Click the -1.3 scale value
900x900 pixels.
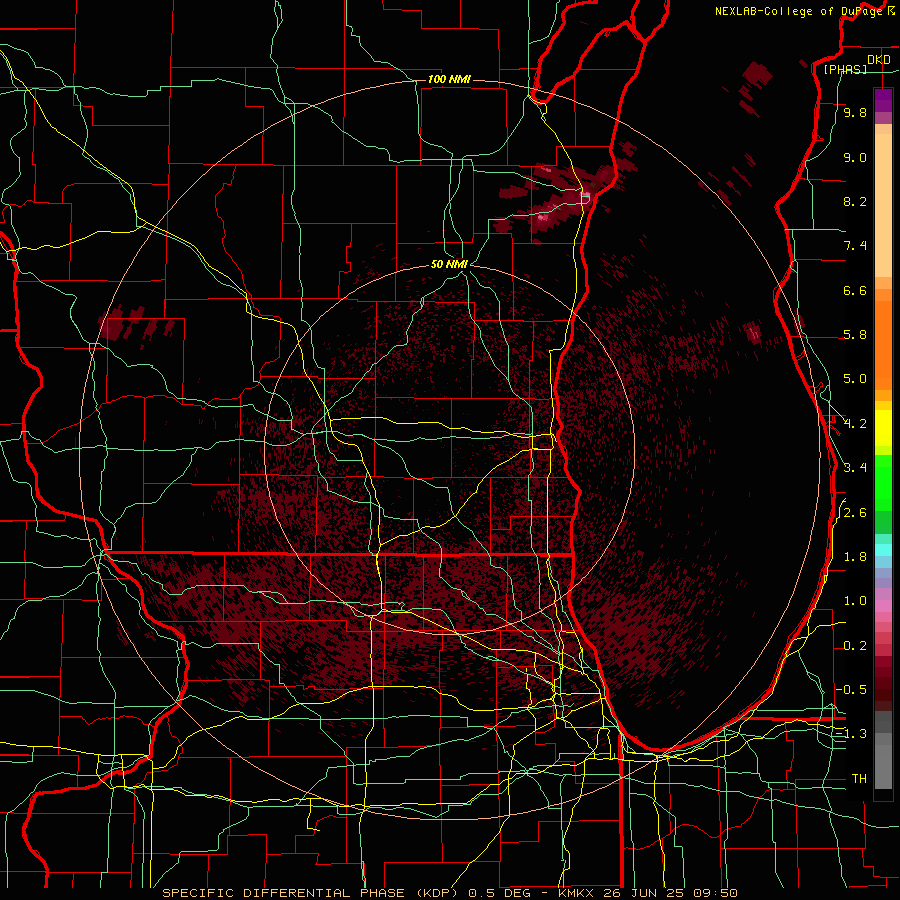coord(852,734)
